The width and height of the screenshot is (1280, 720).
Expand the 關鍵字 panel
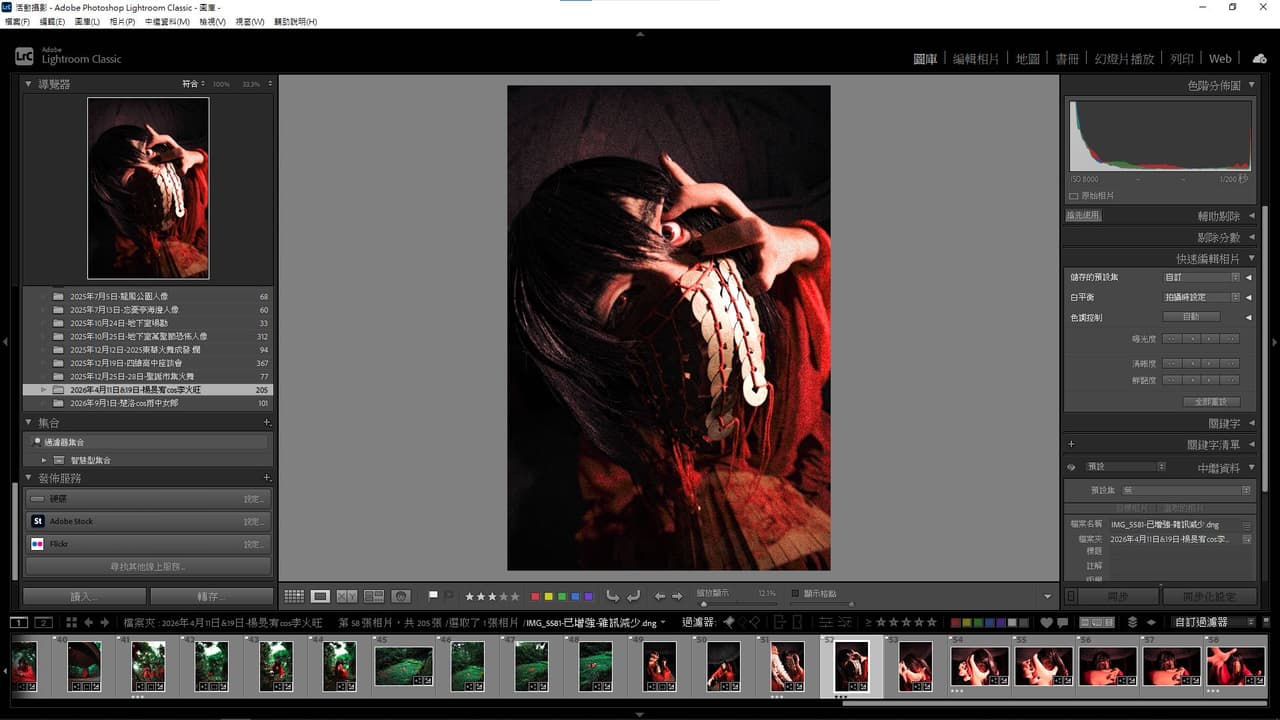click(1252, 424)
